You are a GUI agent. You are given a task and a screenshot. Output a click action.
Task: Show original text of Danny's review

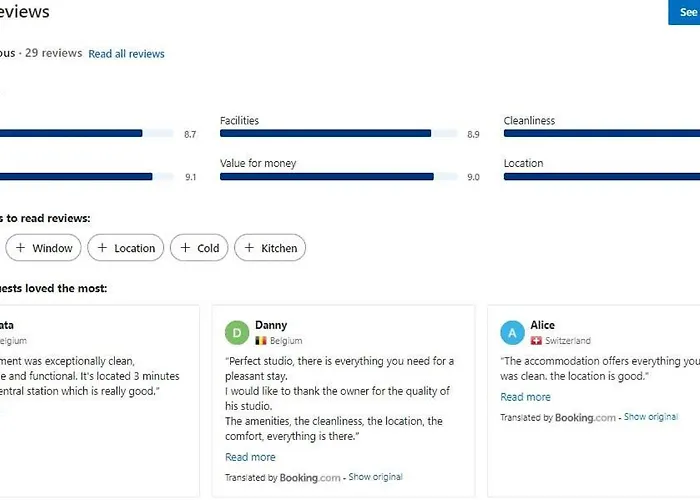coord(375,478)
